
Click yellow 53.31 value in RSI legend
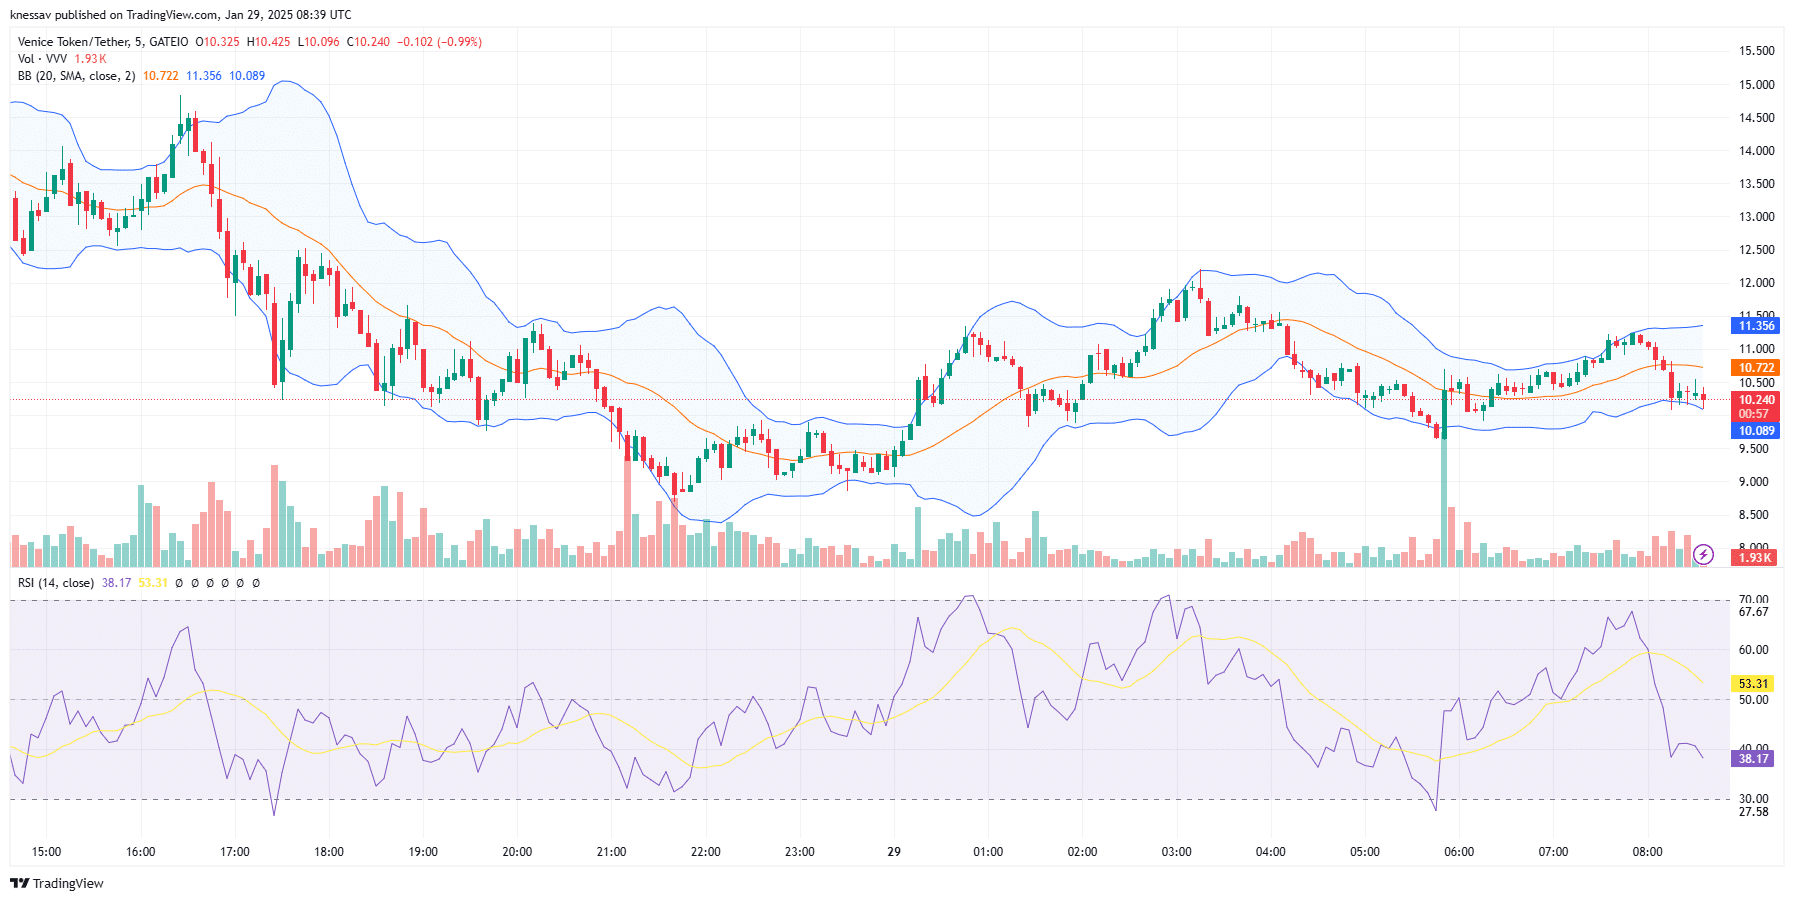pos(153,583)
